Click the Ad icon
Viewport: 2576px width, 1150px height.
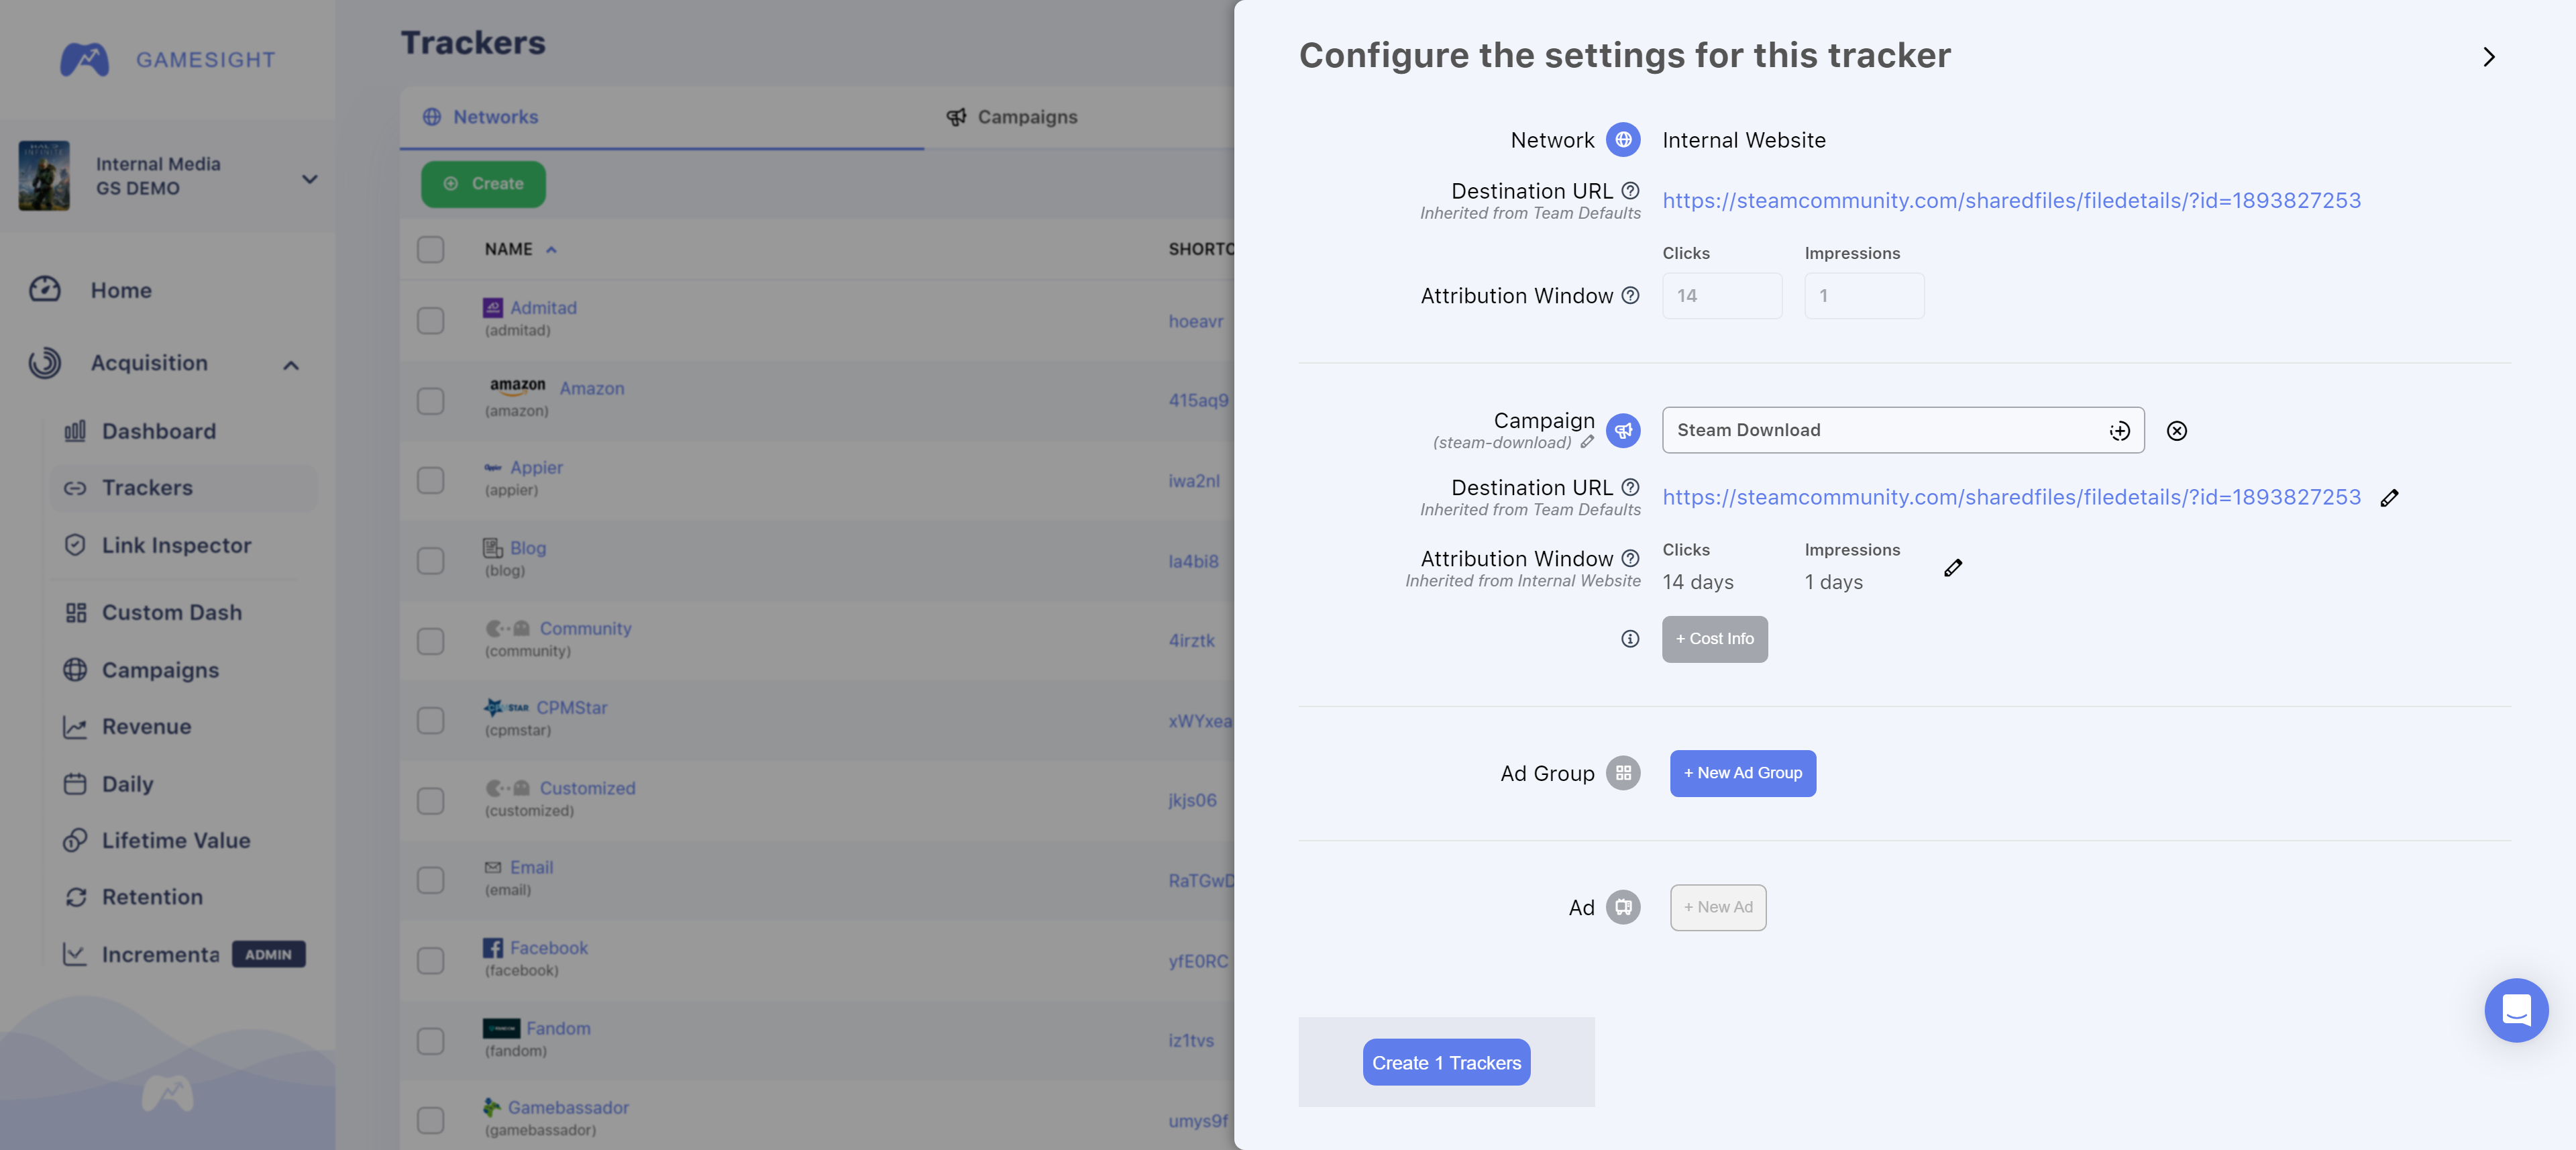[x=1622, y=907]
